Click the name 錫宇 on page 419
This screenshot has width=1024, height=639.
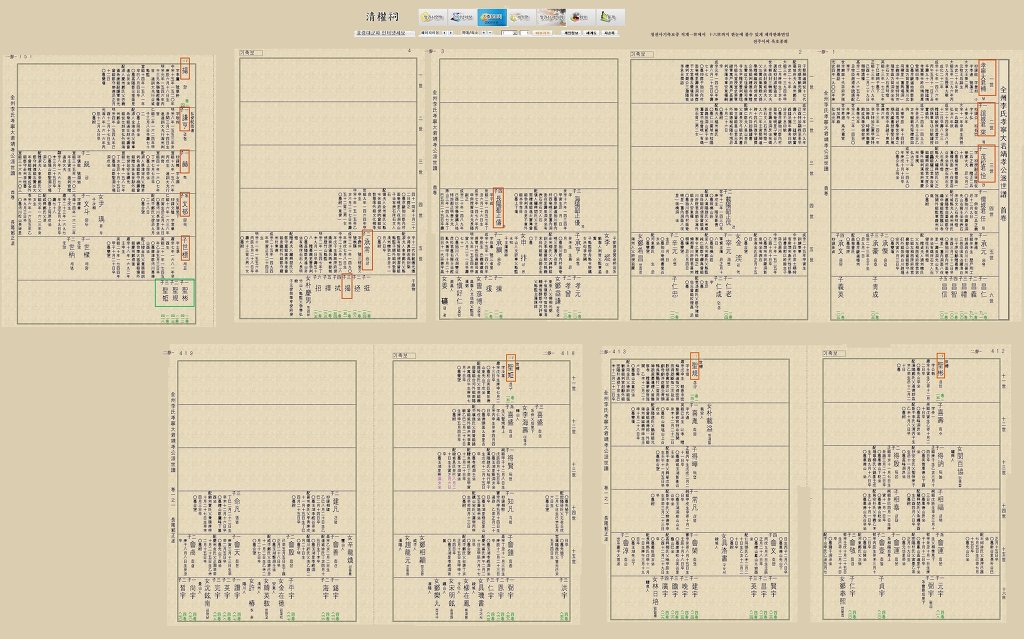click(x=336, y=591)
